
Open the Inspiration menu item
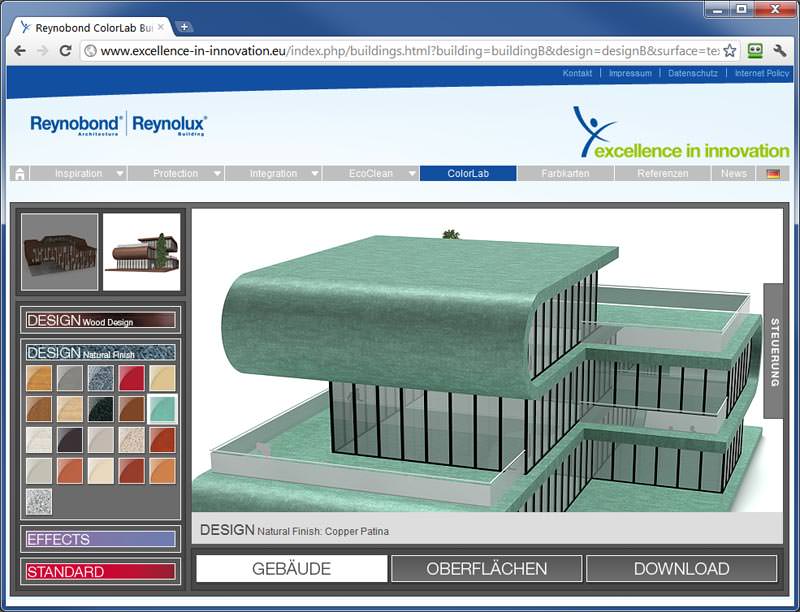(78, 173)
